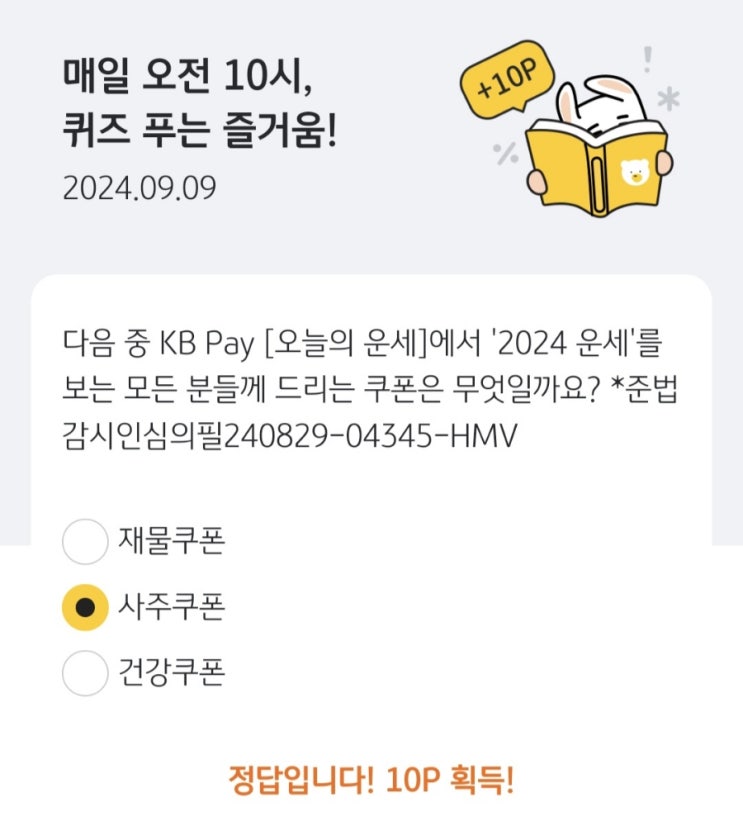
Task: Click the gray exclamation mark decoration
Action: (648, 59)
